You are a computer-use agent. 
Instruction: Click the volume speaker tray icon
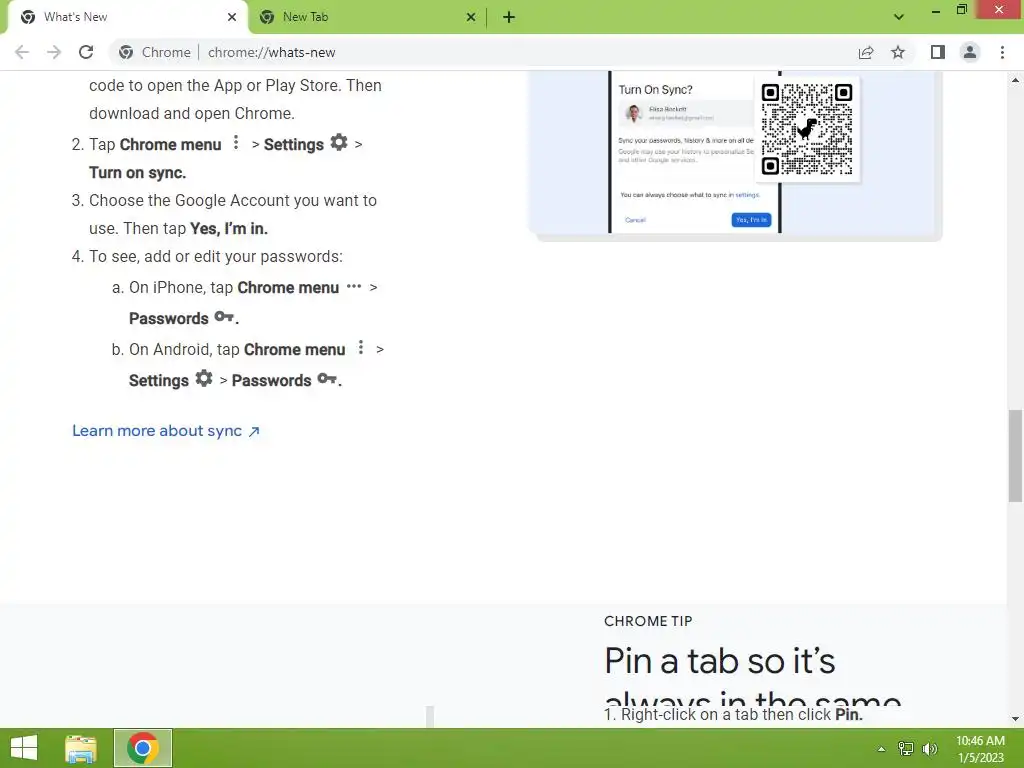[929, 749]
